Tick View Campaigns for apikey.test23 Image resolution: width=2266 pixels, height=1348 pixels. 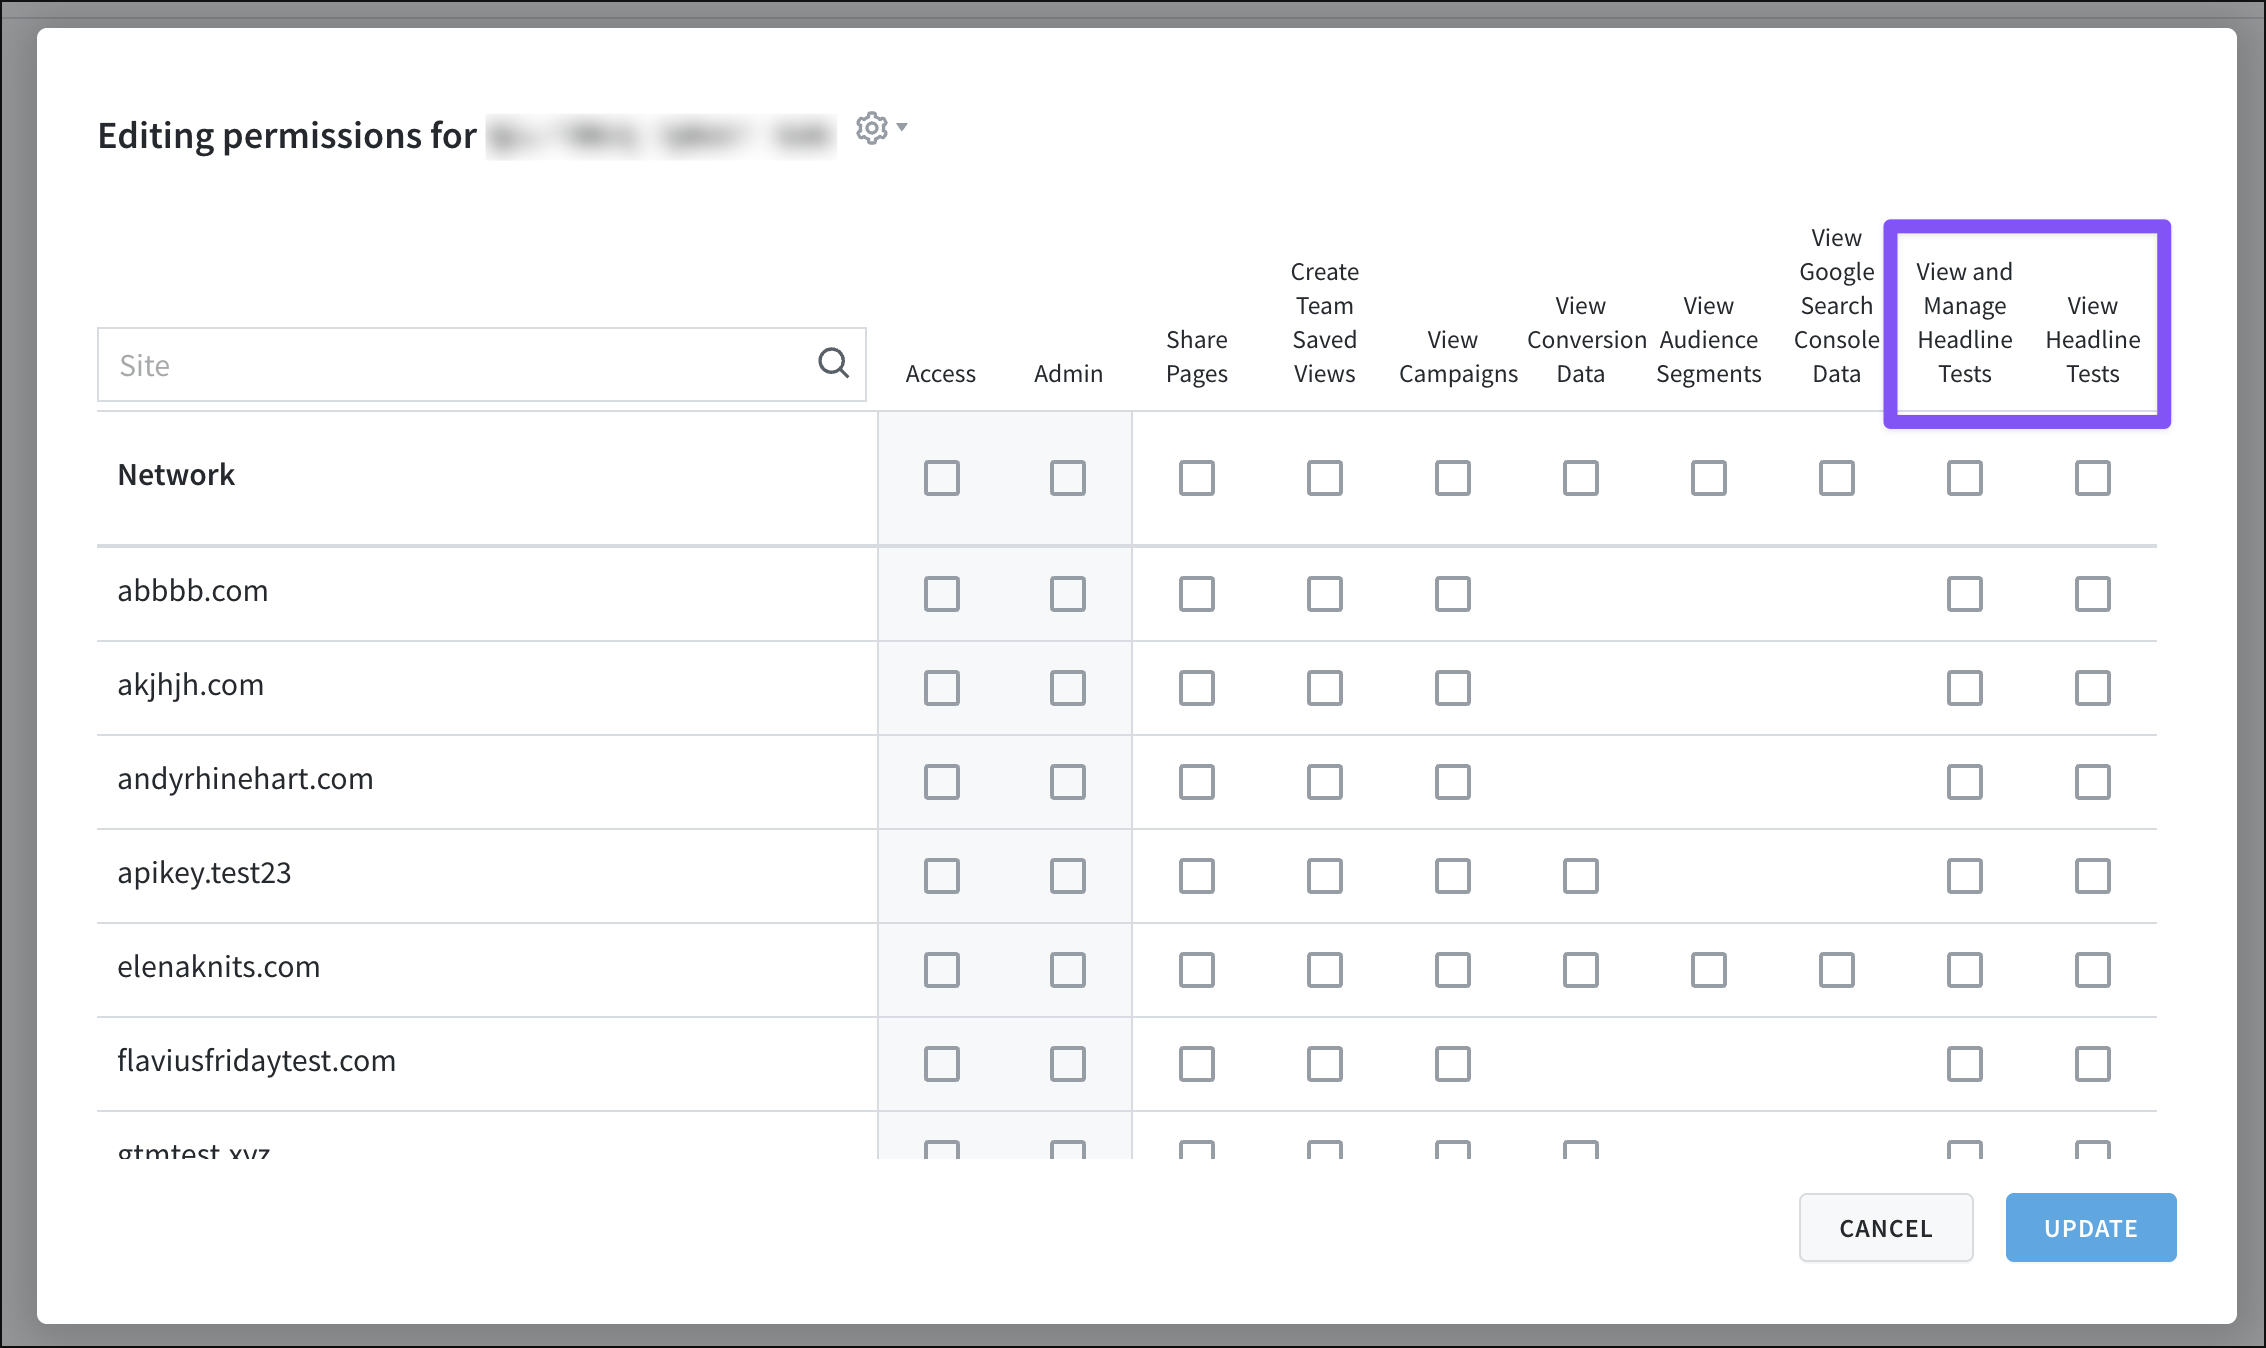(x=1453, y=876)
